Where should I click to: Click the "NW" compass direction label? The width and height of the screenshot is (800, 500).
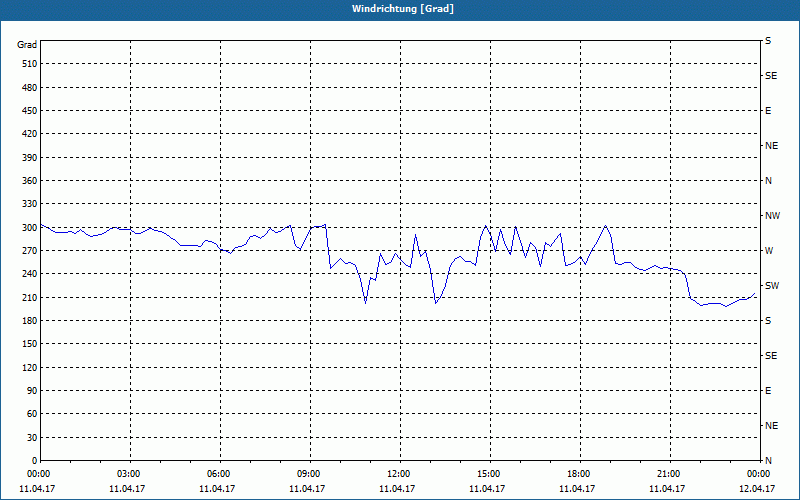tap(772, 216)
